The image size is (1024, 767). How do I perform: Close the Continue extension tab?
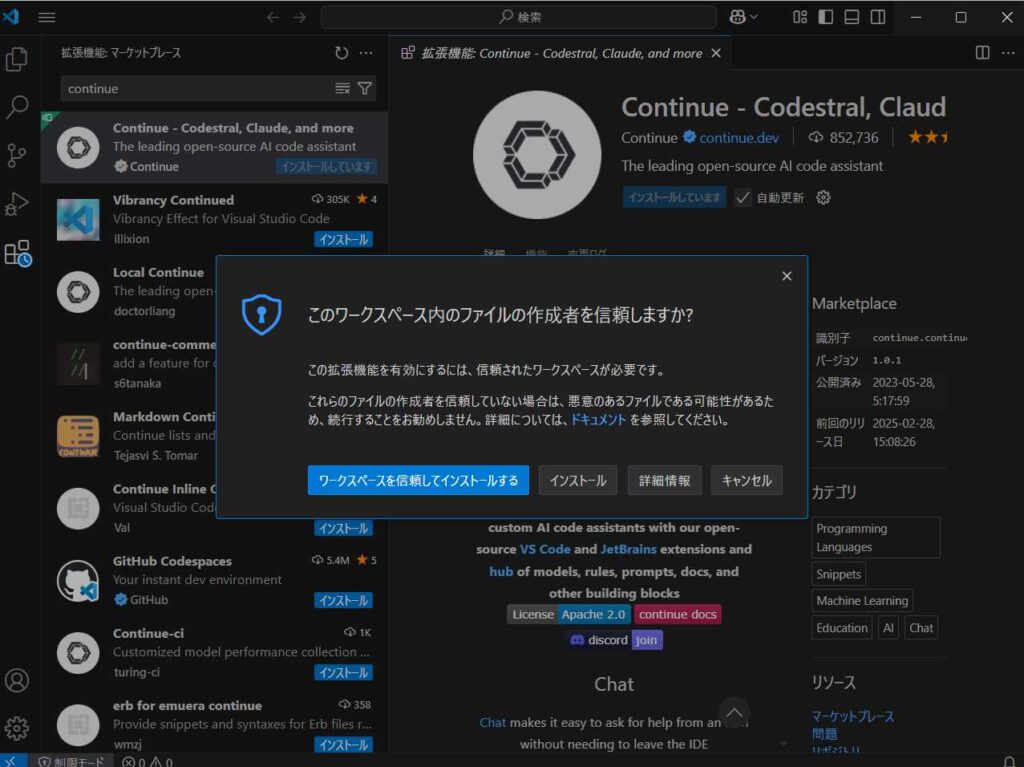click(716, 53)
